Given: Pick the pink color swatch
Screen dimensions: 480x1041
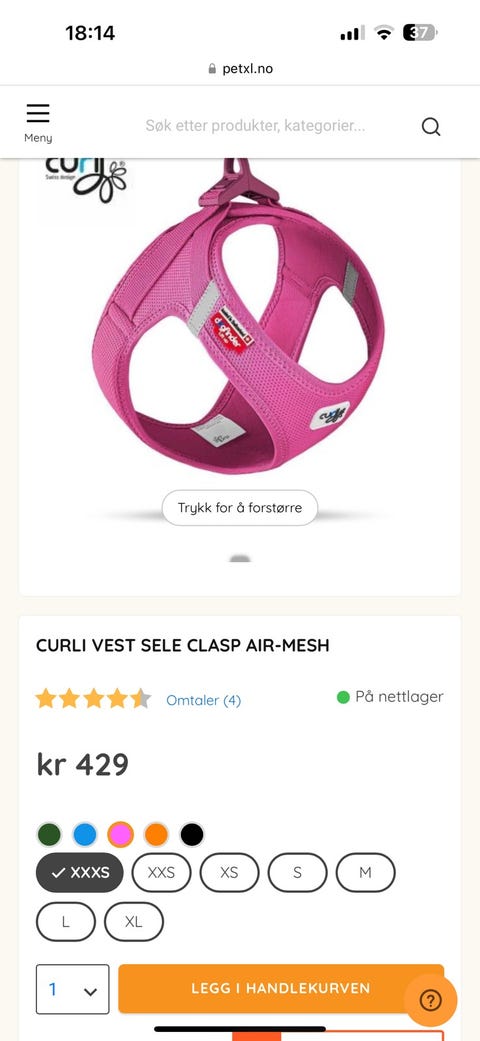Looking at the screenshot, I should [121, 835].
